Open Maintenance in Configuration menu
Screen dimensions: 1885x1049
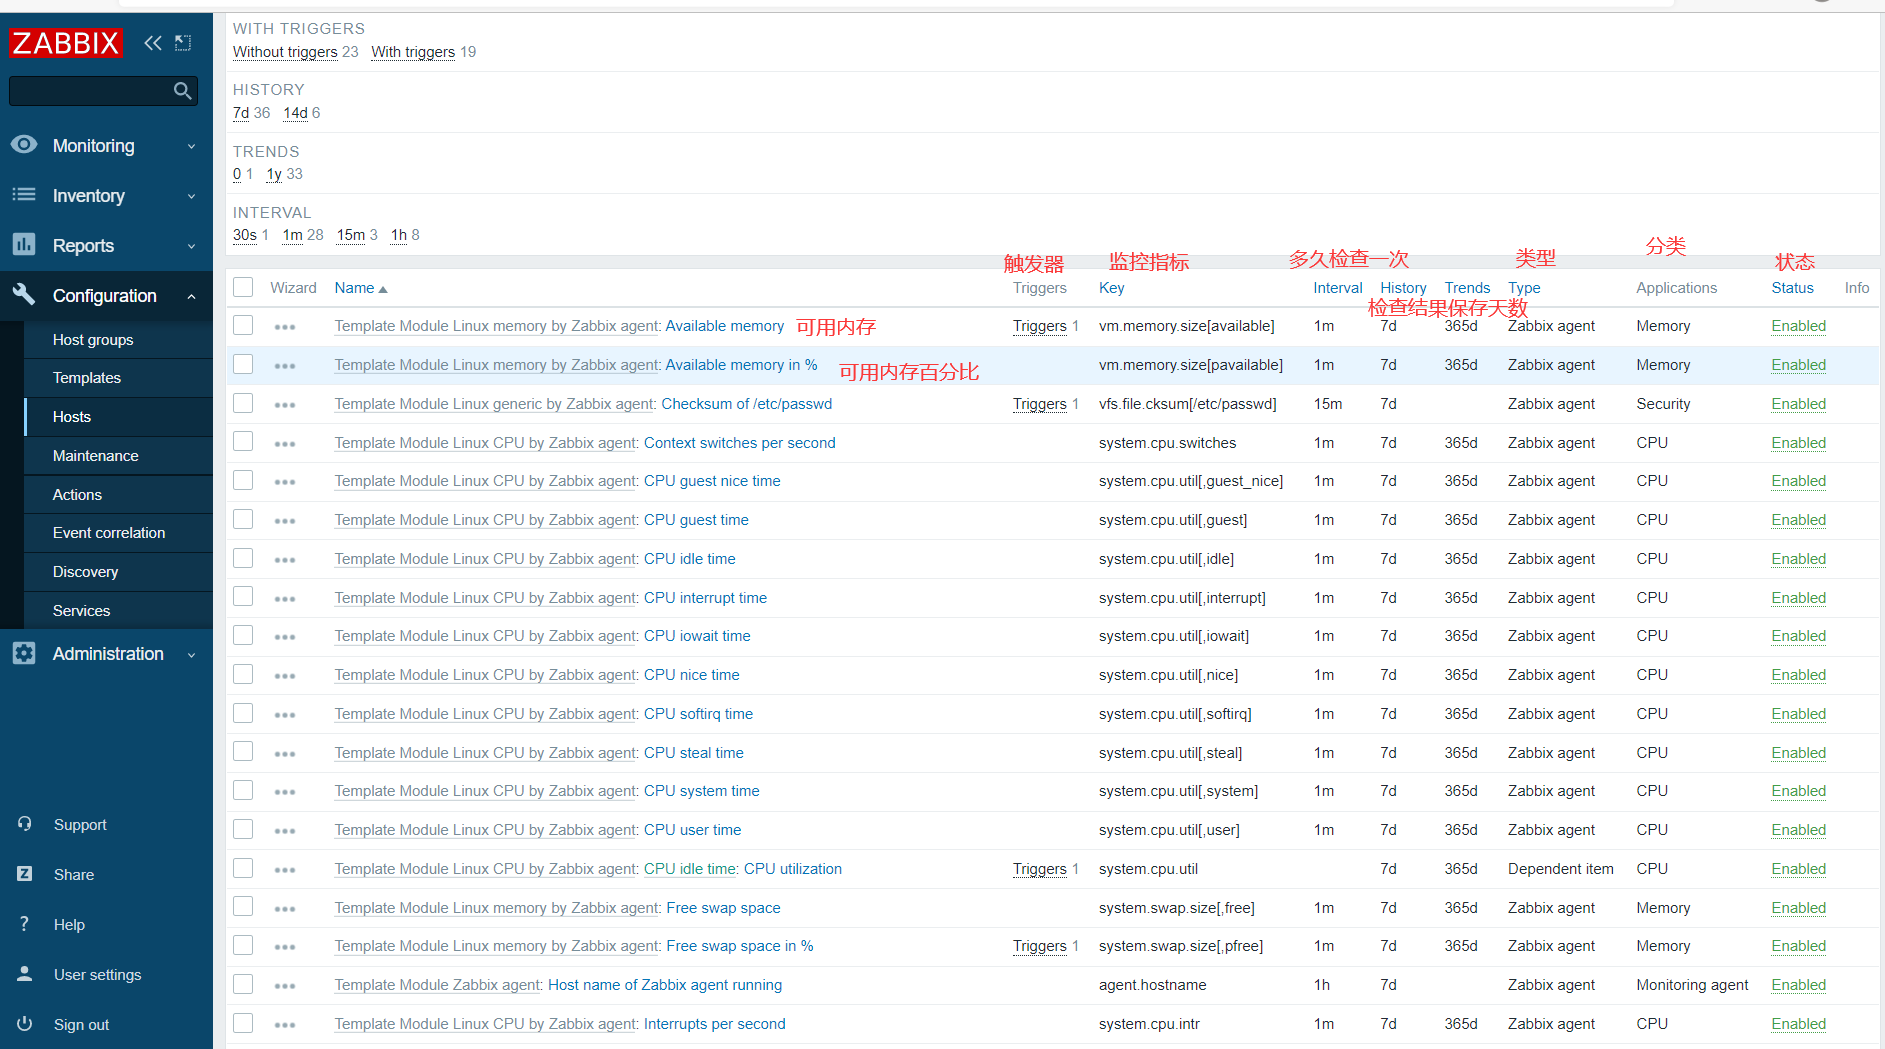click(x=96, y=456)
